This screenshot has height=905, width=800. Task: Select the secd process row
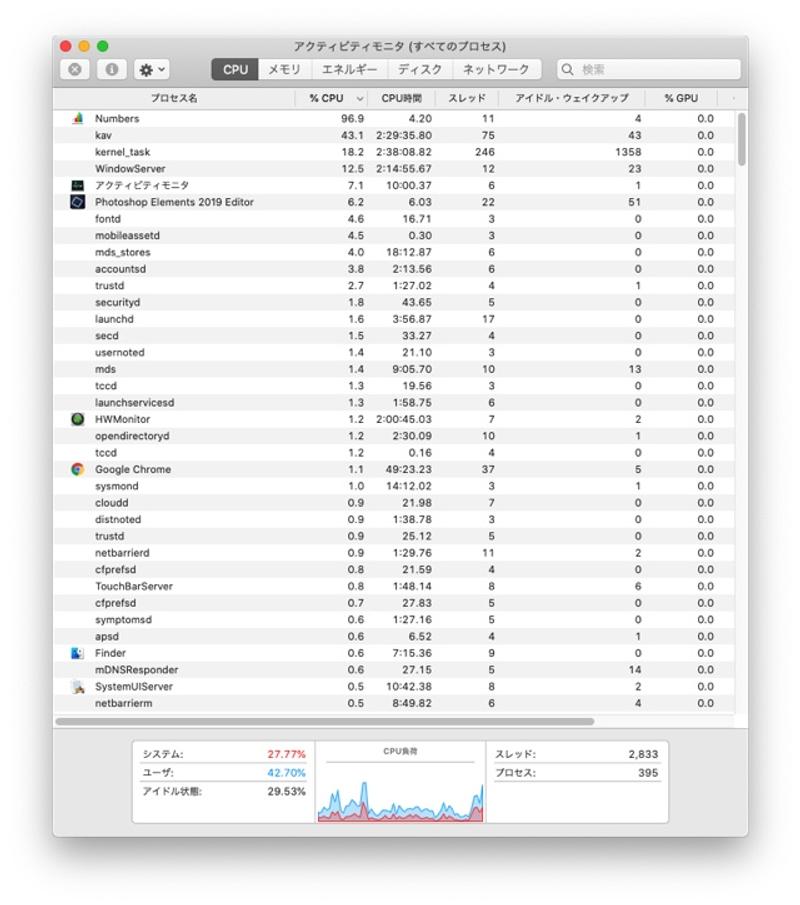[x=394, y=336]
